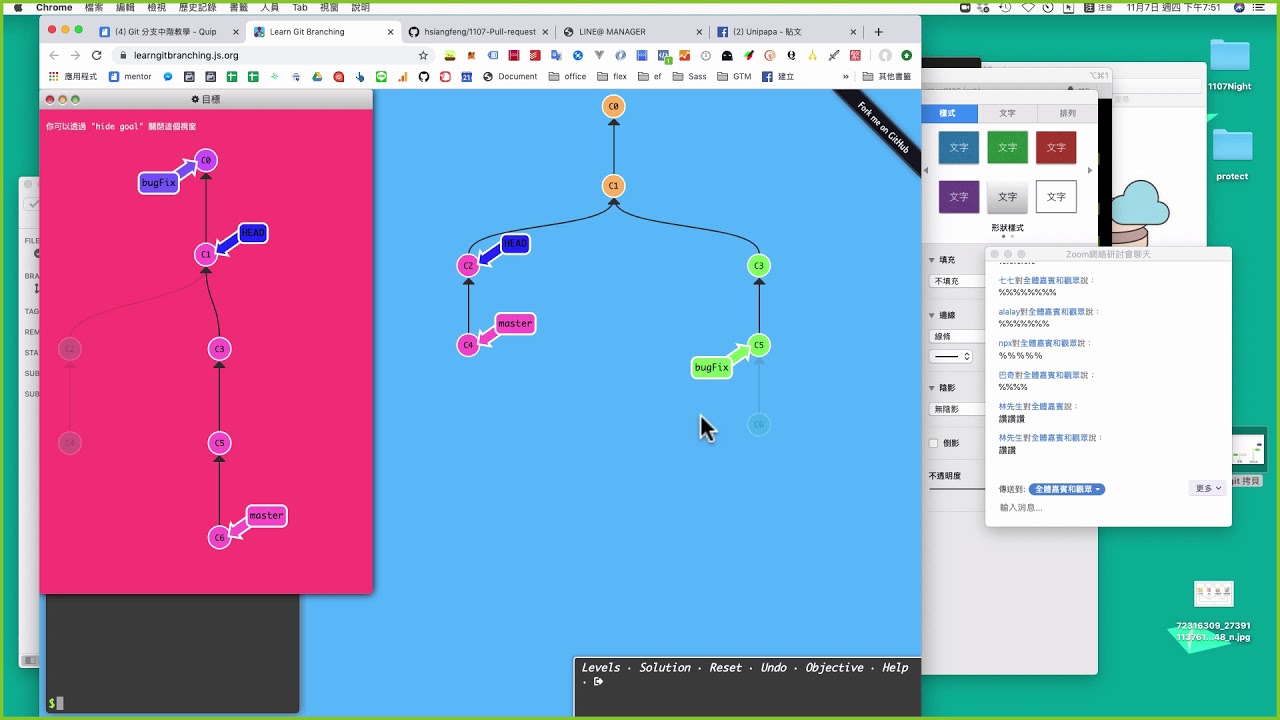This screenshot has height=720, width=1280.
Task: Expand the bookmarks overflow chevron
Action: click(x=846, y=77)
